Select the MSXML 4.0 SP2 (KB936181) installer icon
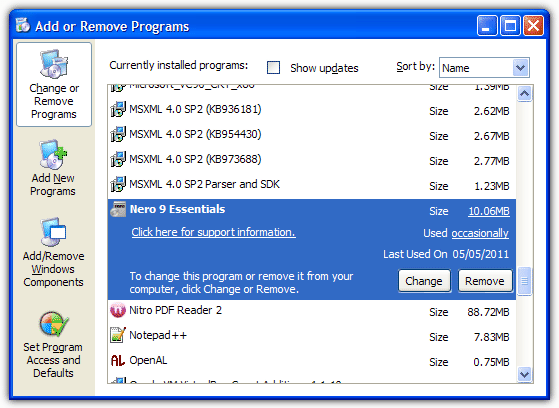 [118, 109]
